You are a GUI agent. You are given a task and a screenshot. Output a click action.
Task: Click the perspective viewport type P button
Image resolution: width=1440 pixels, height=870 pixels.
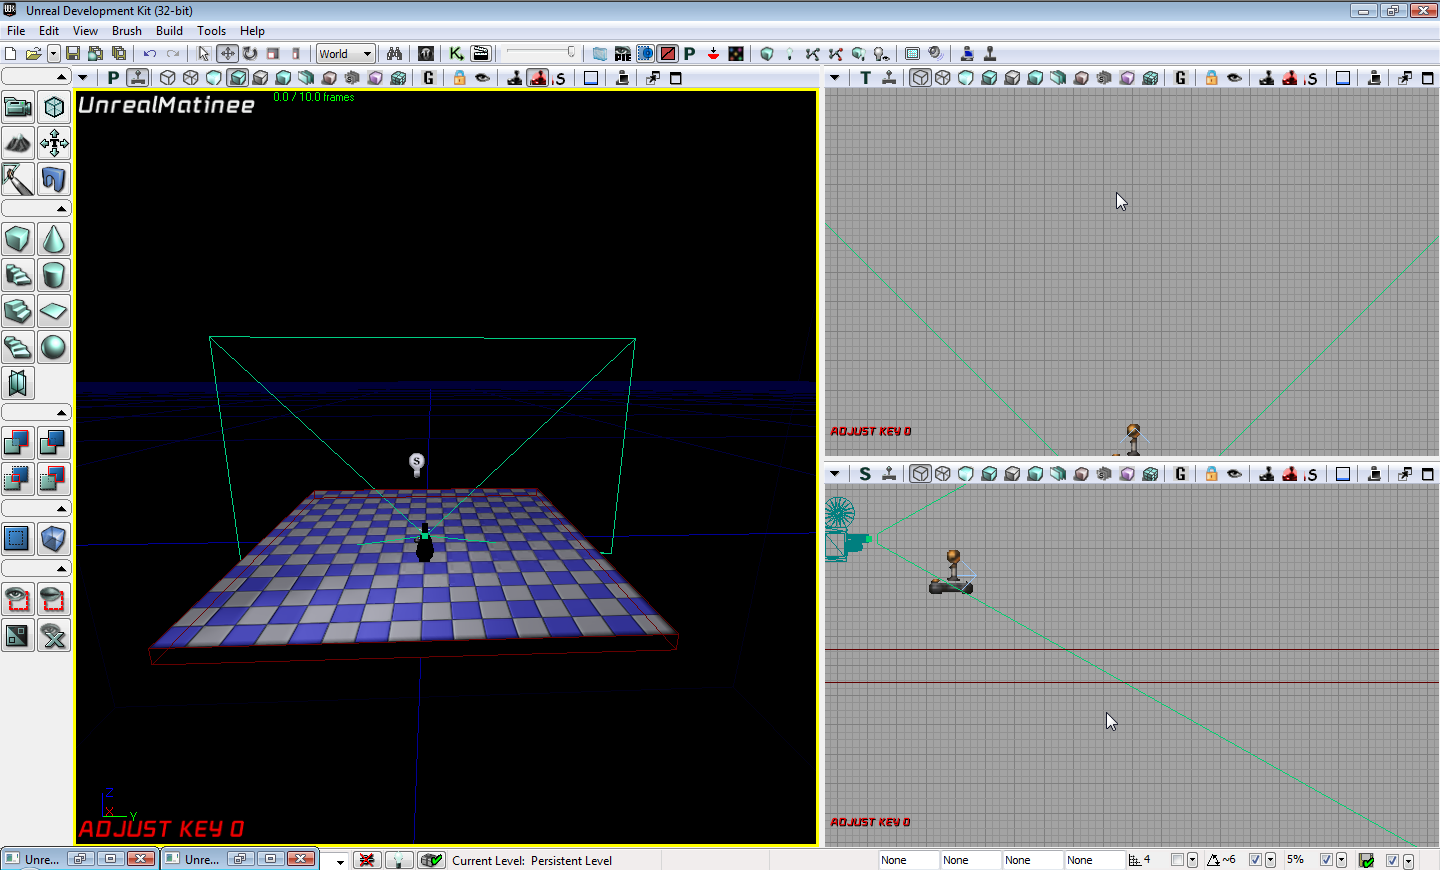click(x=113, y=78)
